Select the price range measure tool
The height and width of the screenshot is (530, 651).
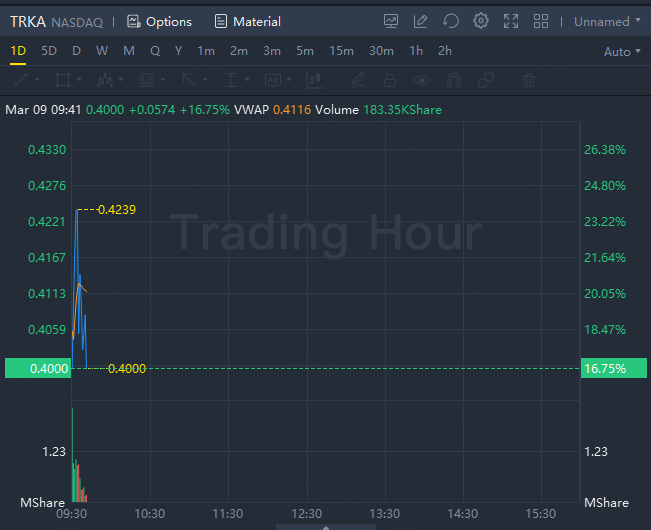pyautogui.click(x=231, y=80)
